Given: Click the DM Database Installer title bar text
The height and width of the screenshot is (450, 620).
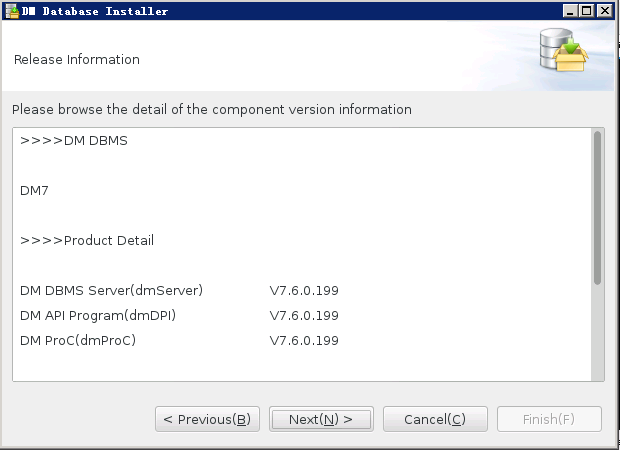Looking at the screenshot, I should coord(95,11).
